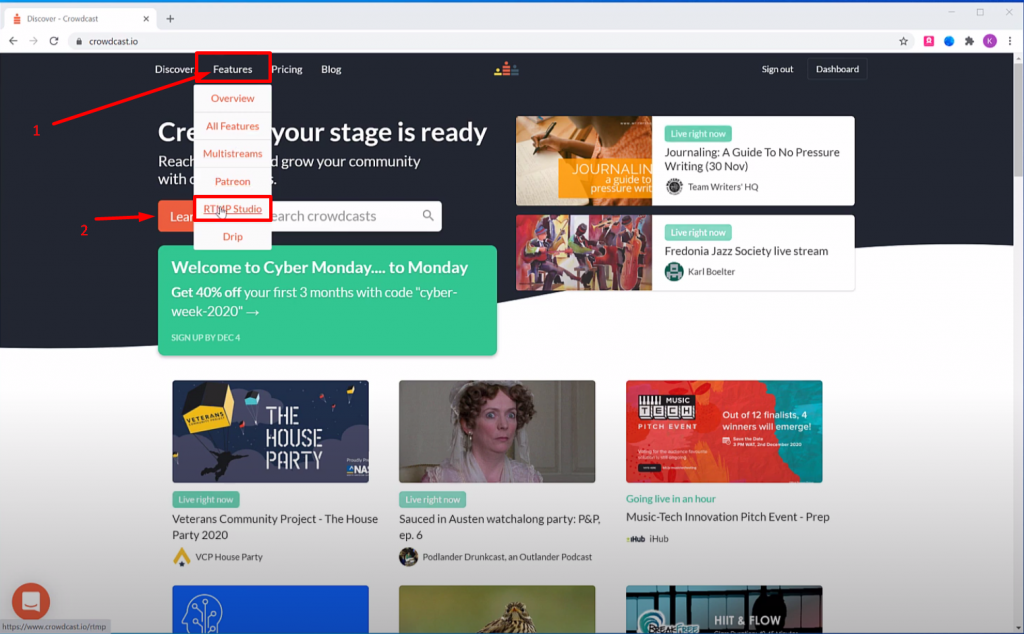This screenshot has height=634, width=1024.
Task: Open Sauced in Austen watchalong party title
Action: (500, 527)
